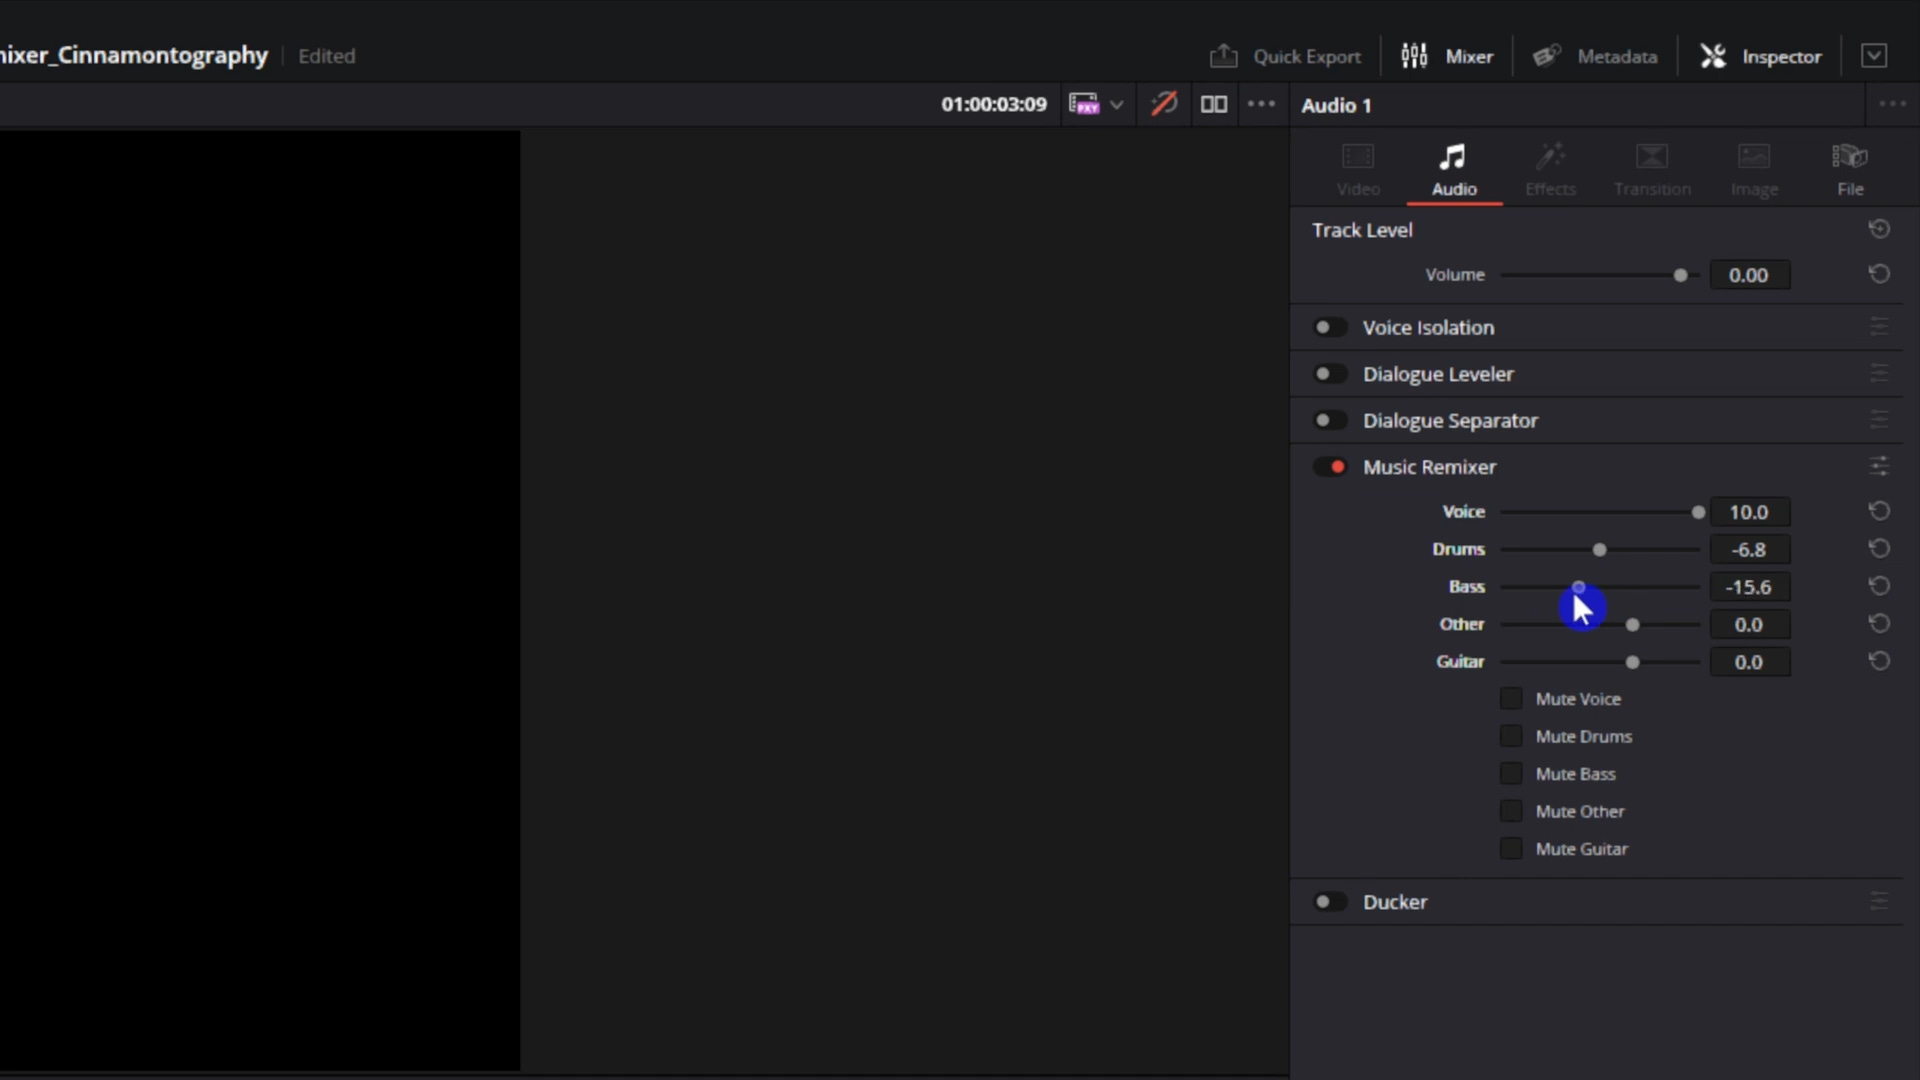Check the Mute Drums checkbox

tap(1511, 736)
